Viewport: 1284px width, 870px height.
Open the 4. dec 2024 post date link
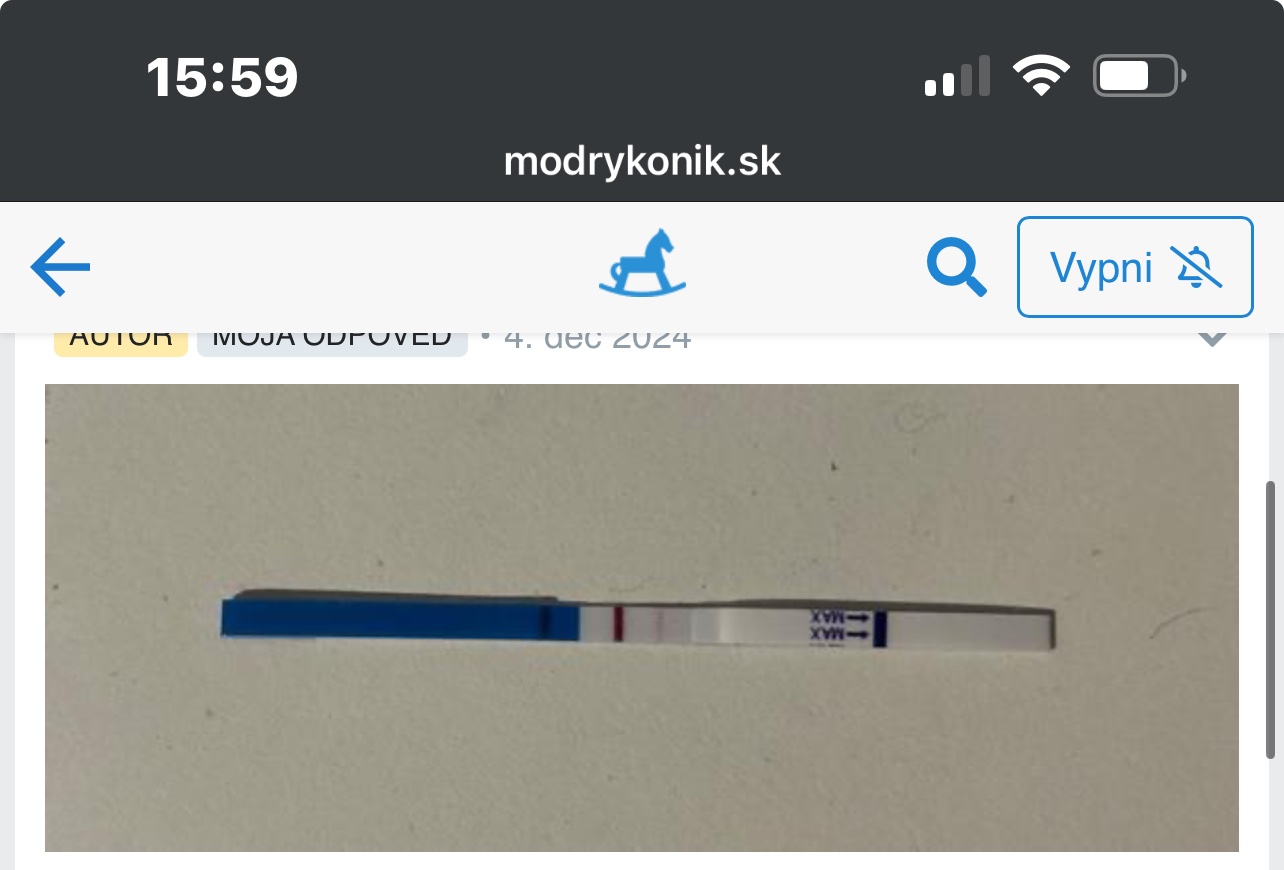[x=598, y=340]
